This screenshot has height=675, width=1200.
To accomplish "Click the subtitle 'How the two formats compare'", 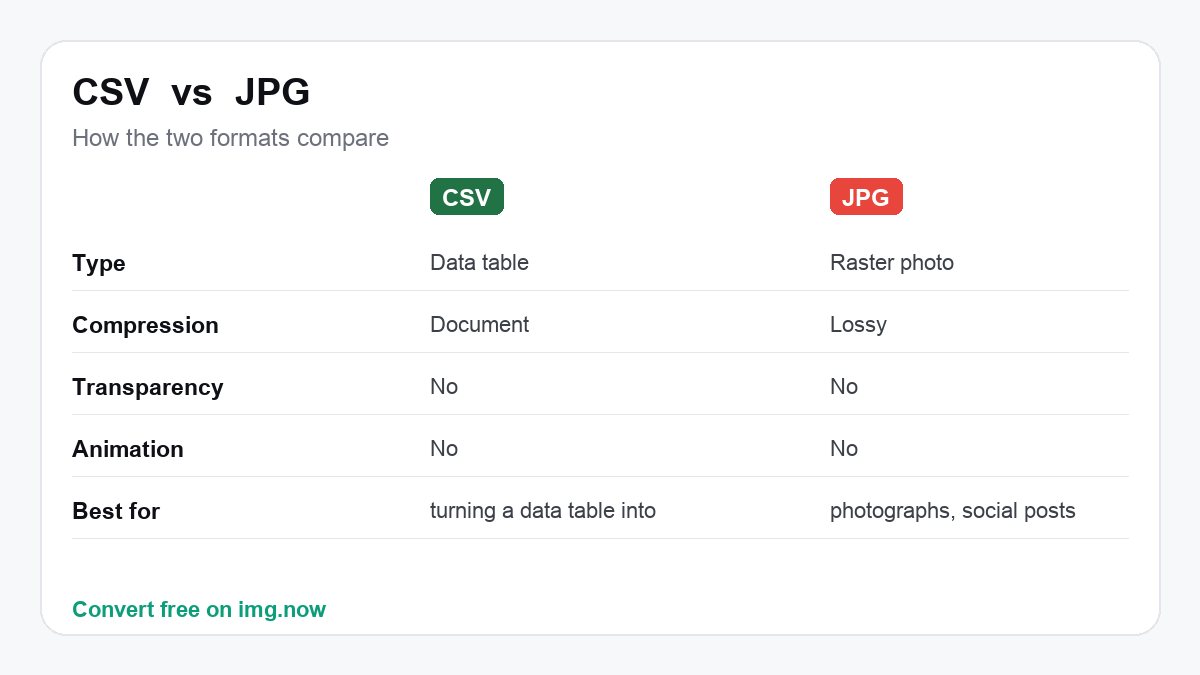I will (230, 138).
